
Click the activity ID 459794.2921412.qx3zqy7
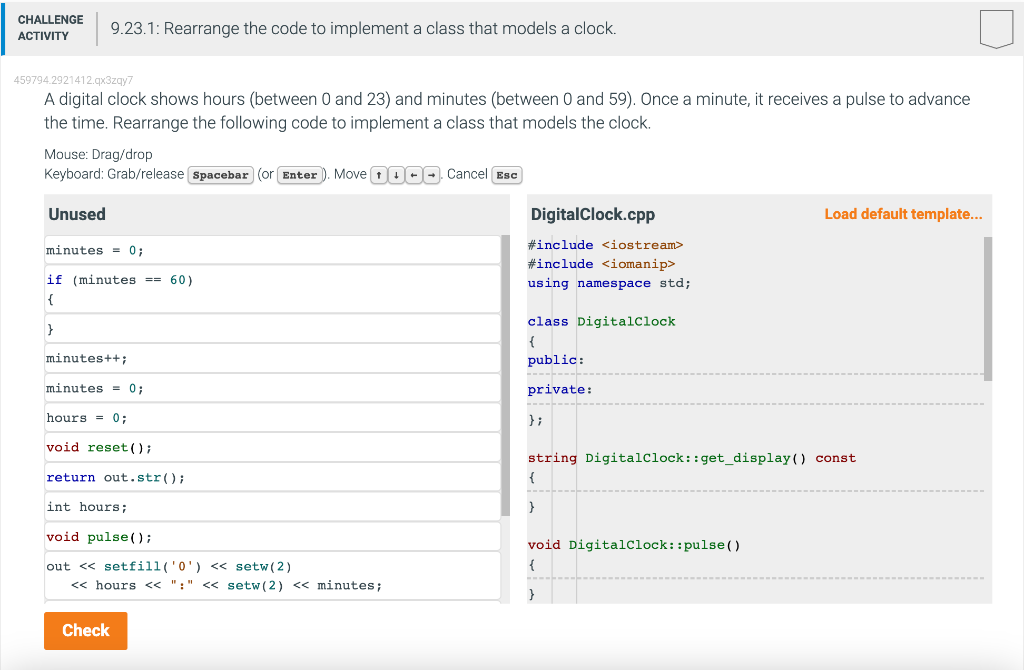73,80
